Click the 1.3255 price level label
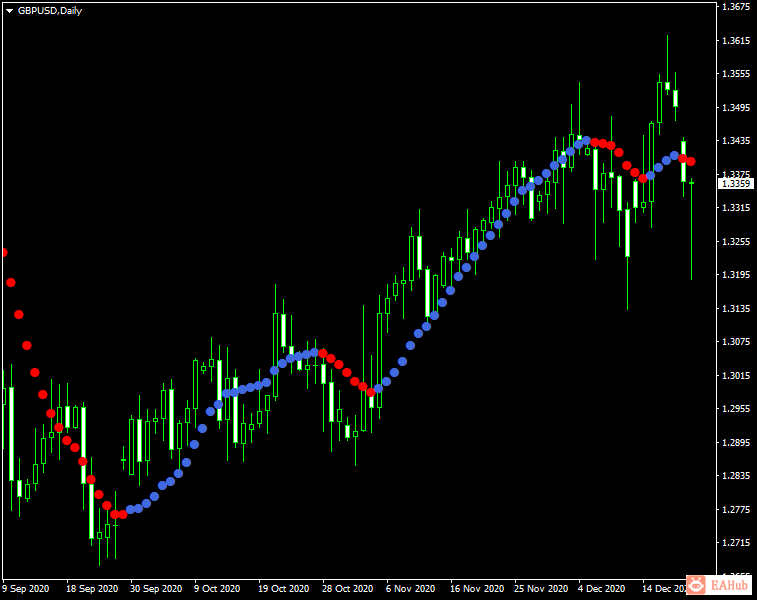 click(736, 241)
